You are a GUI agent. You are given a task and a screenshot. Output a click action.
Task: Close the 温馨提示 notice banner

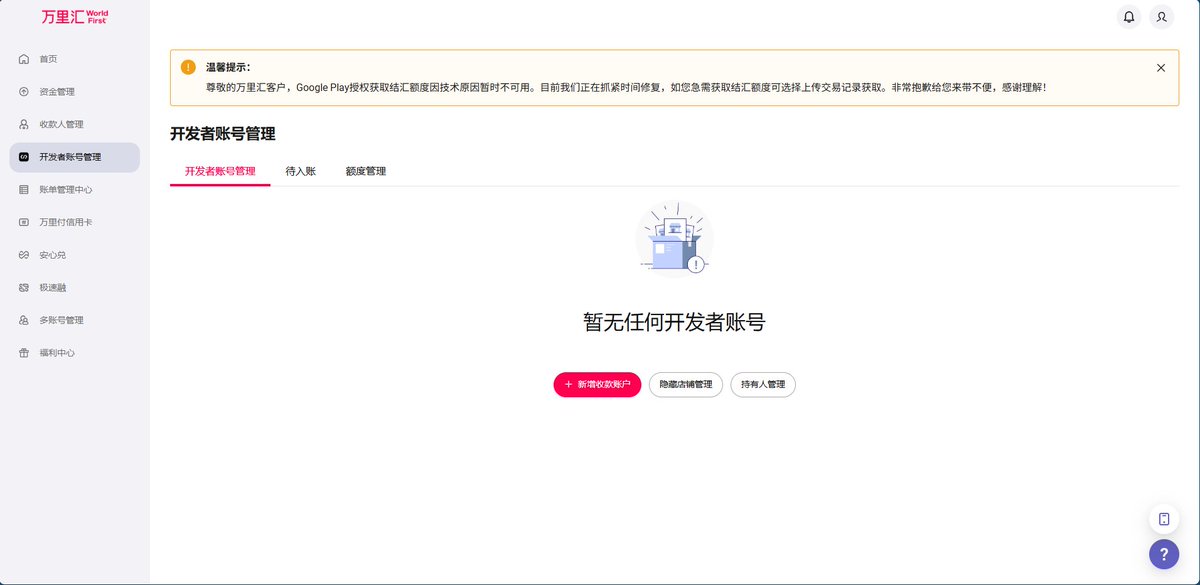[x=1161, y=68]
